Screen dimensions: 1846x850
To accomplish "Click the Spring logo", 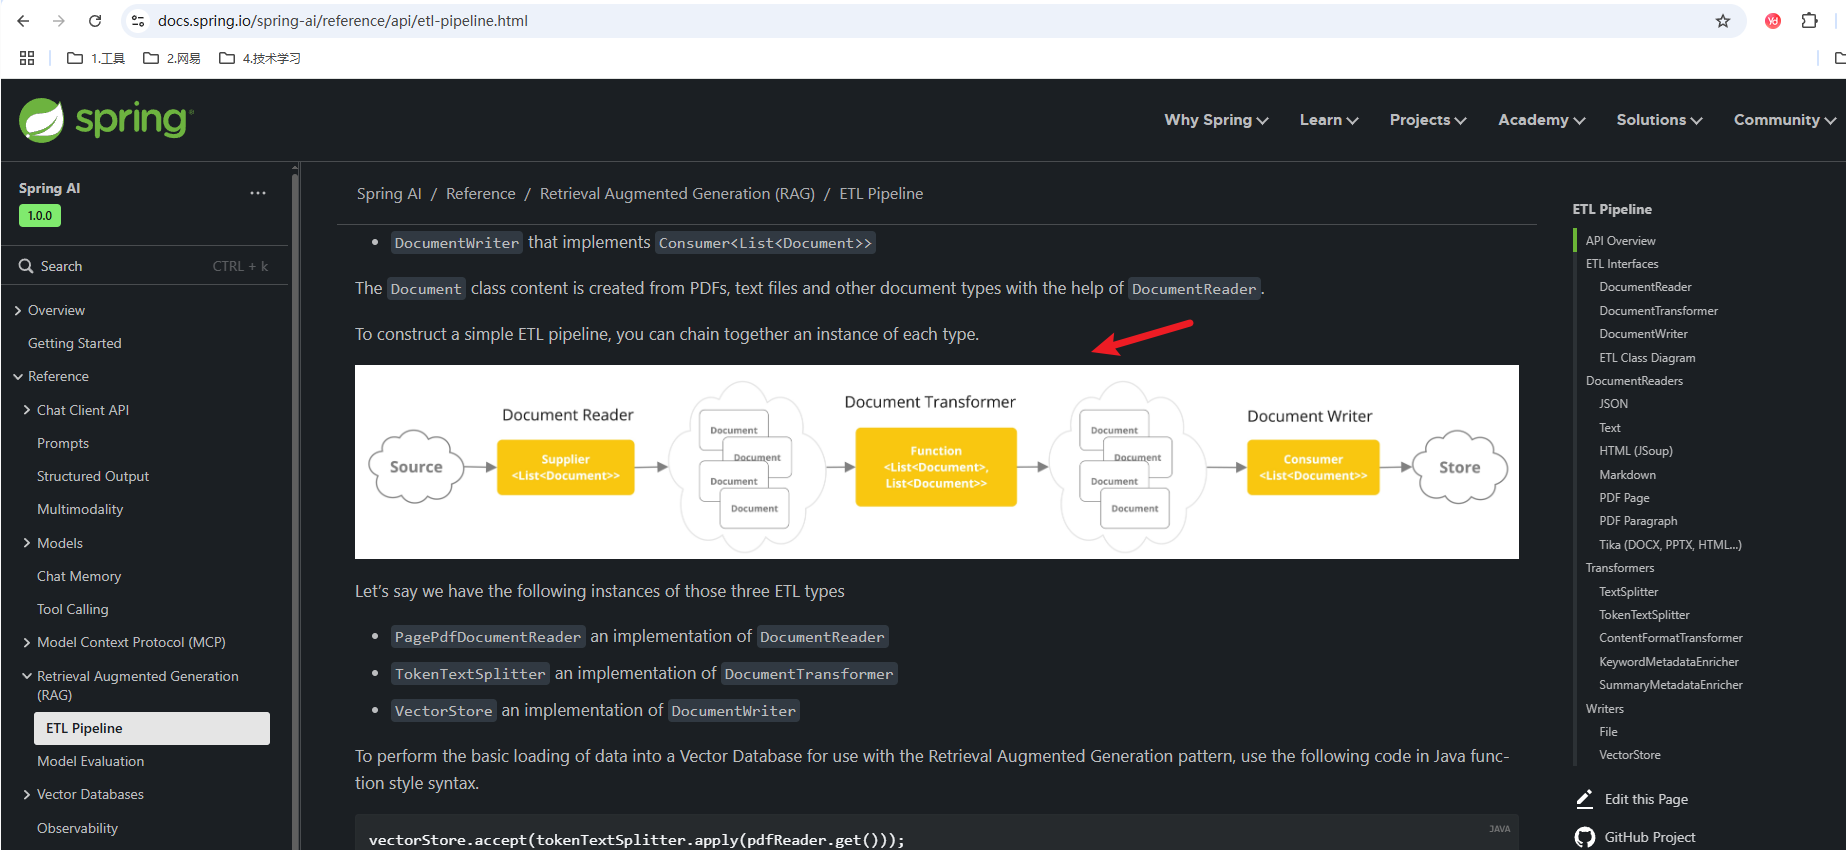I will click(105, 120).
